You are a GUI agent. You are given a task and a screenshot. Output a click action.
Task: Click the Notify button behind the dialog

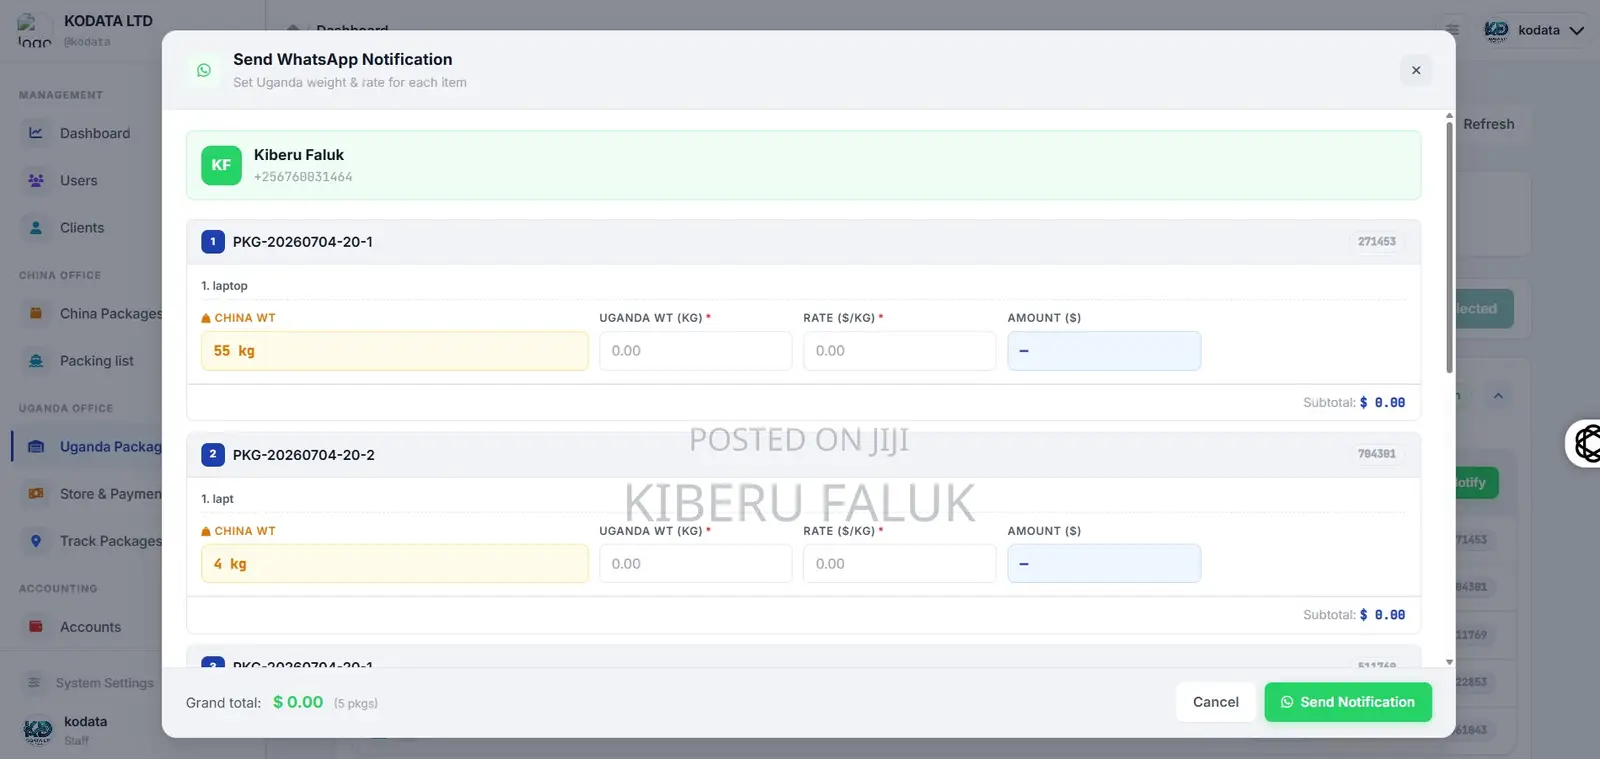1477,482
